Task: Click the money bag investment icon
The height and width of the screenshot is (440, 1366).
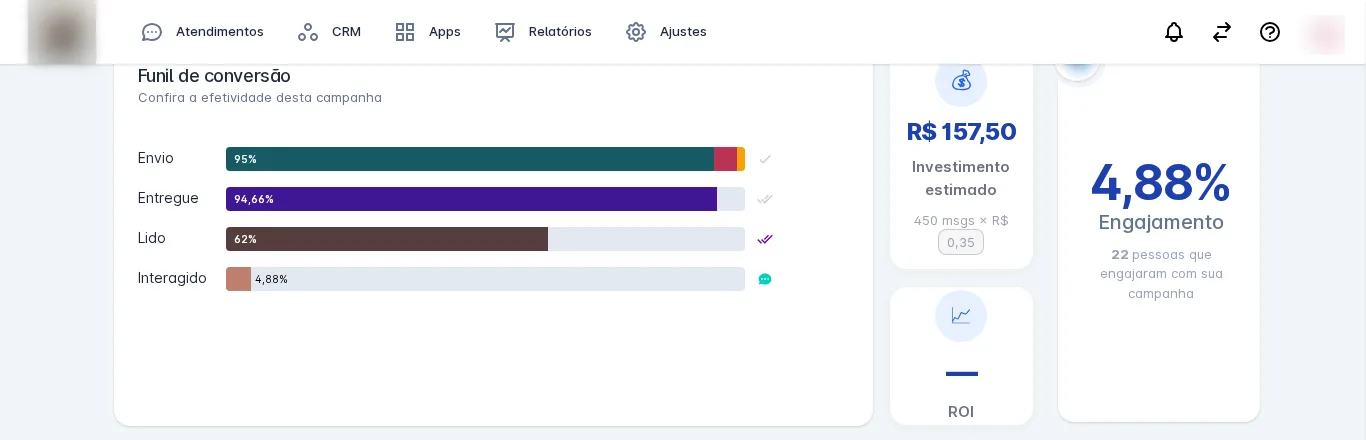Action: pyautogui.click(x=961, y=81)
